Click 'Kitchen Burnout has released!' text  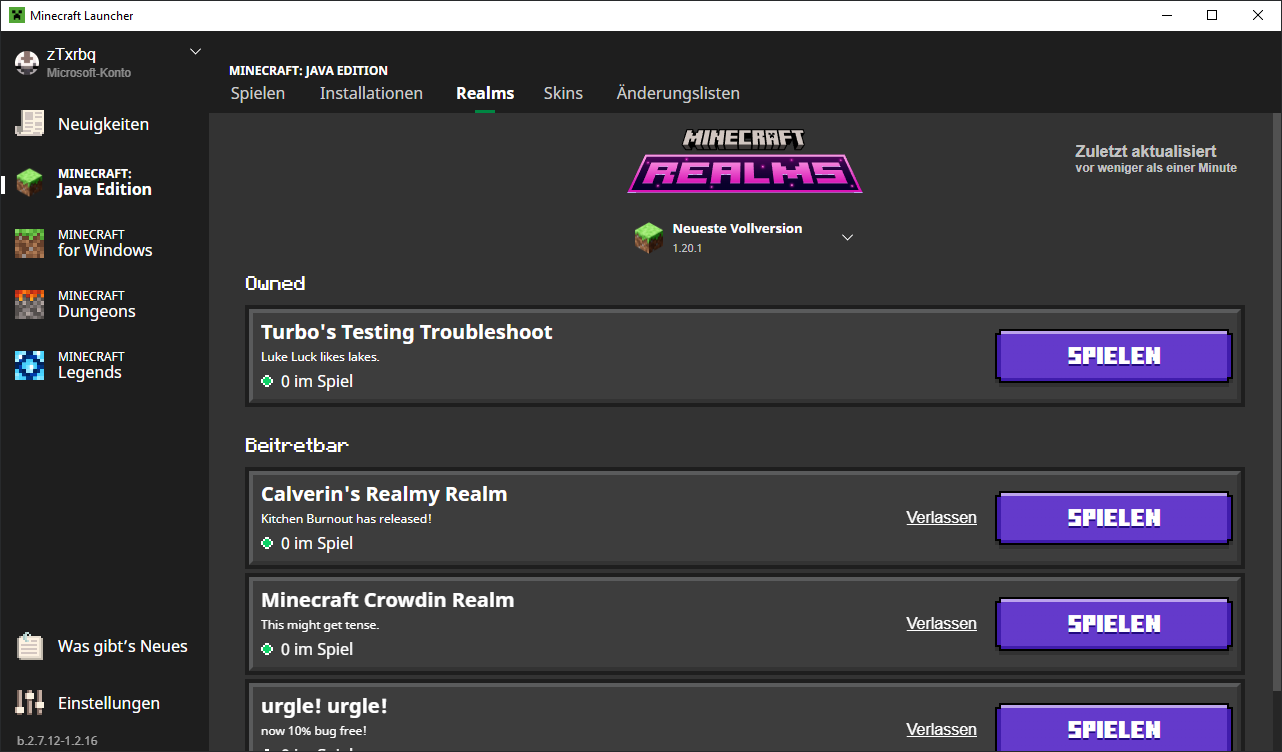point(346,519)
